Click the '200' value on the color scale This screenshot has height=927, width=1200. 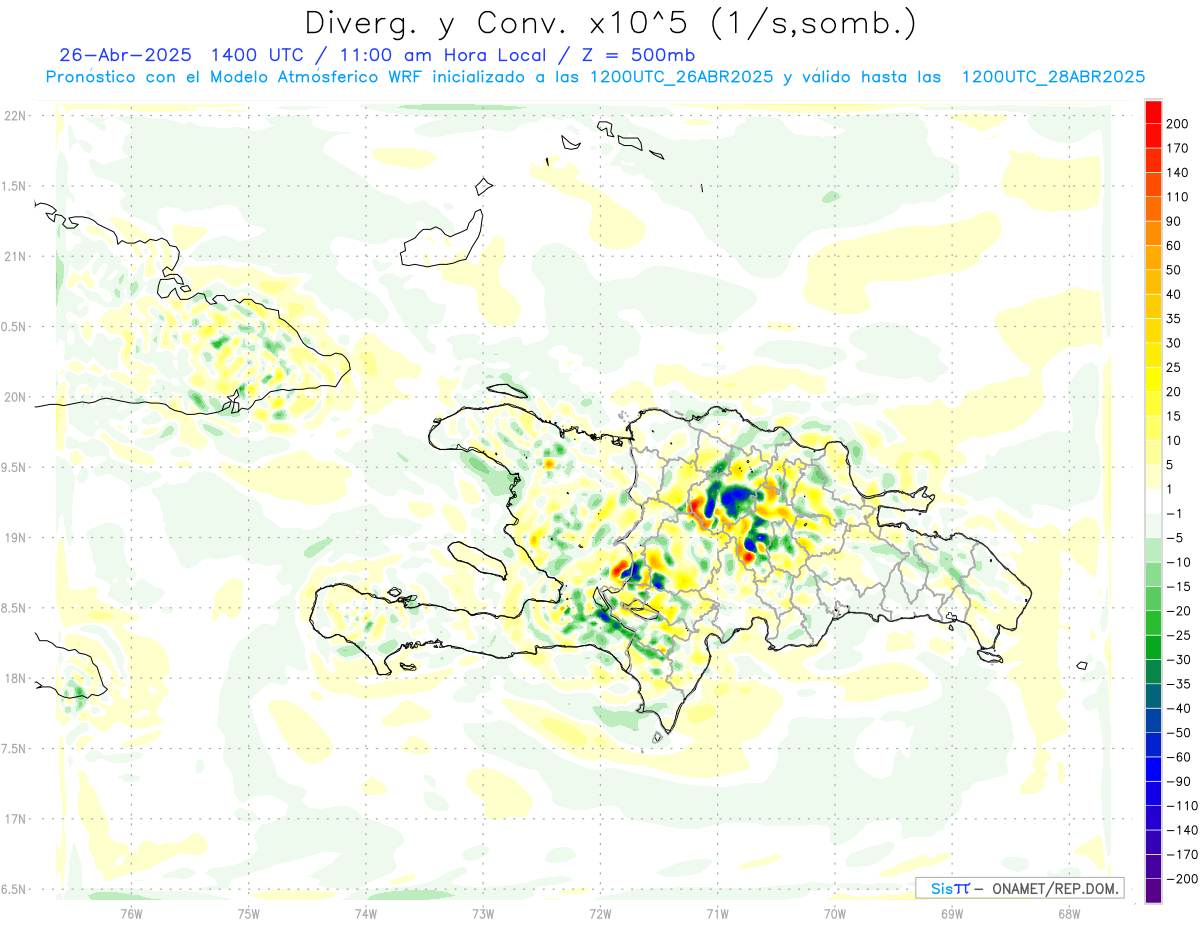tap(1179, 123)
